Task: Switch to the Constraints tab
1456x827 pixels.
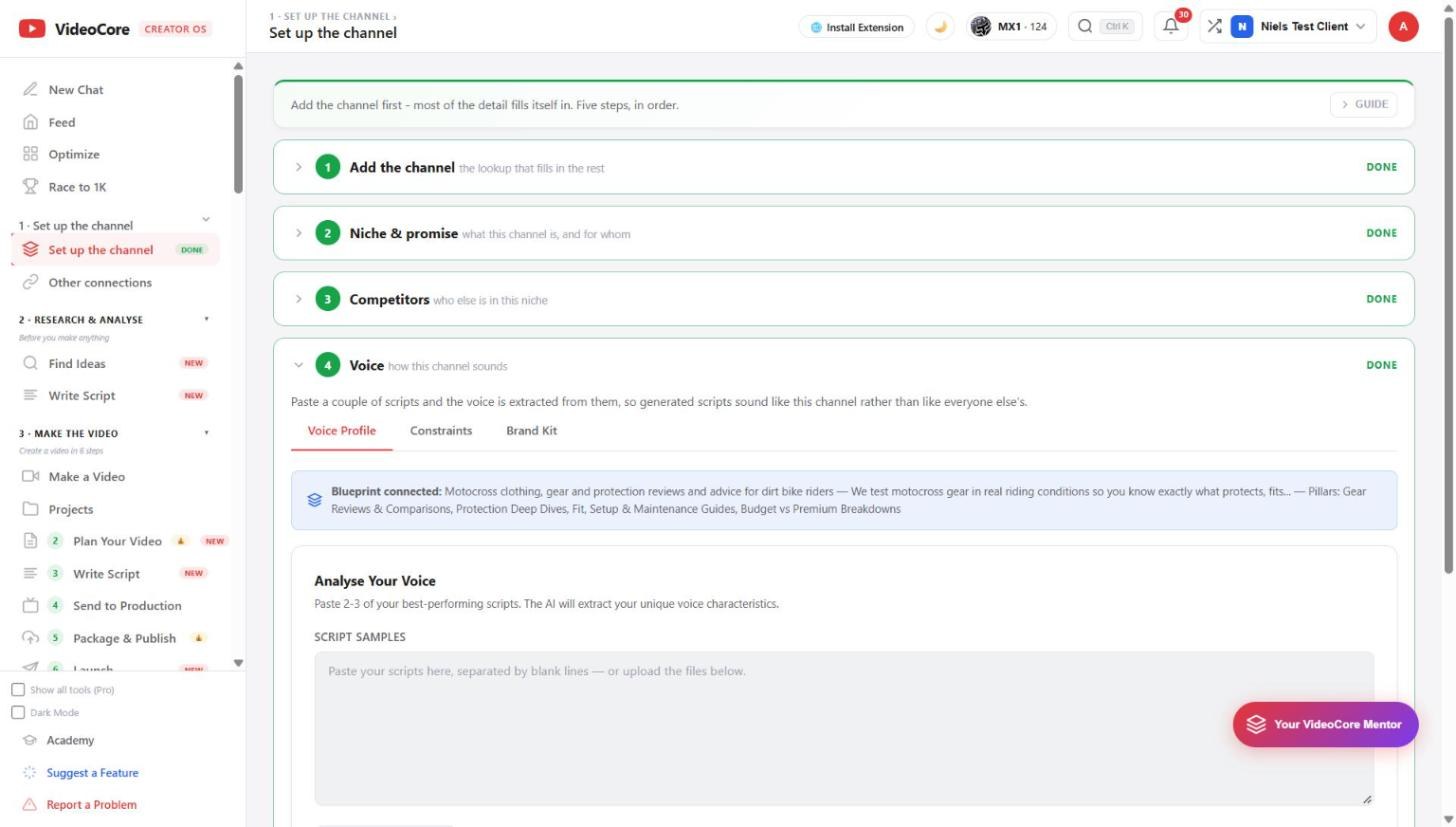Action: tap(441, 431)
